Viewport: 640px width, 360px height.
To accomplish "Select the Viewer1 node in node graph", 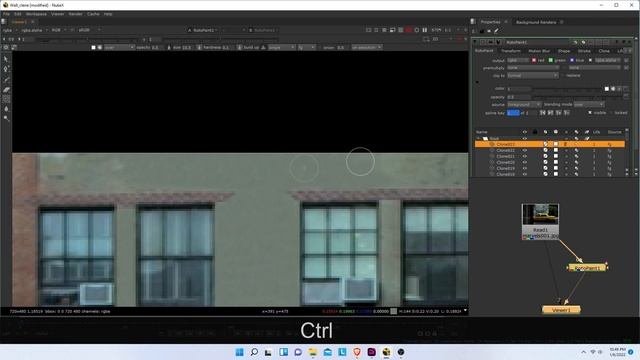I will (x=561, y=310).
